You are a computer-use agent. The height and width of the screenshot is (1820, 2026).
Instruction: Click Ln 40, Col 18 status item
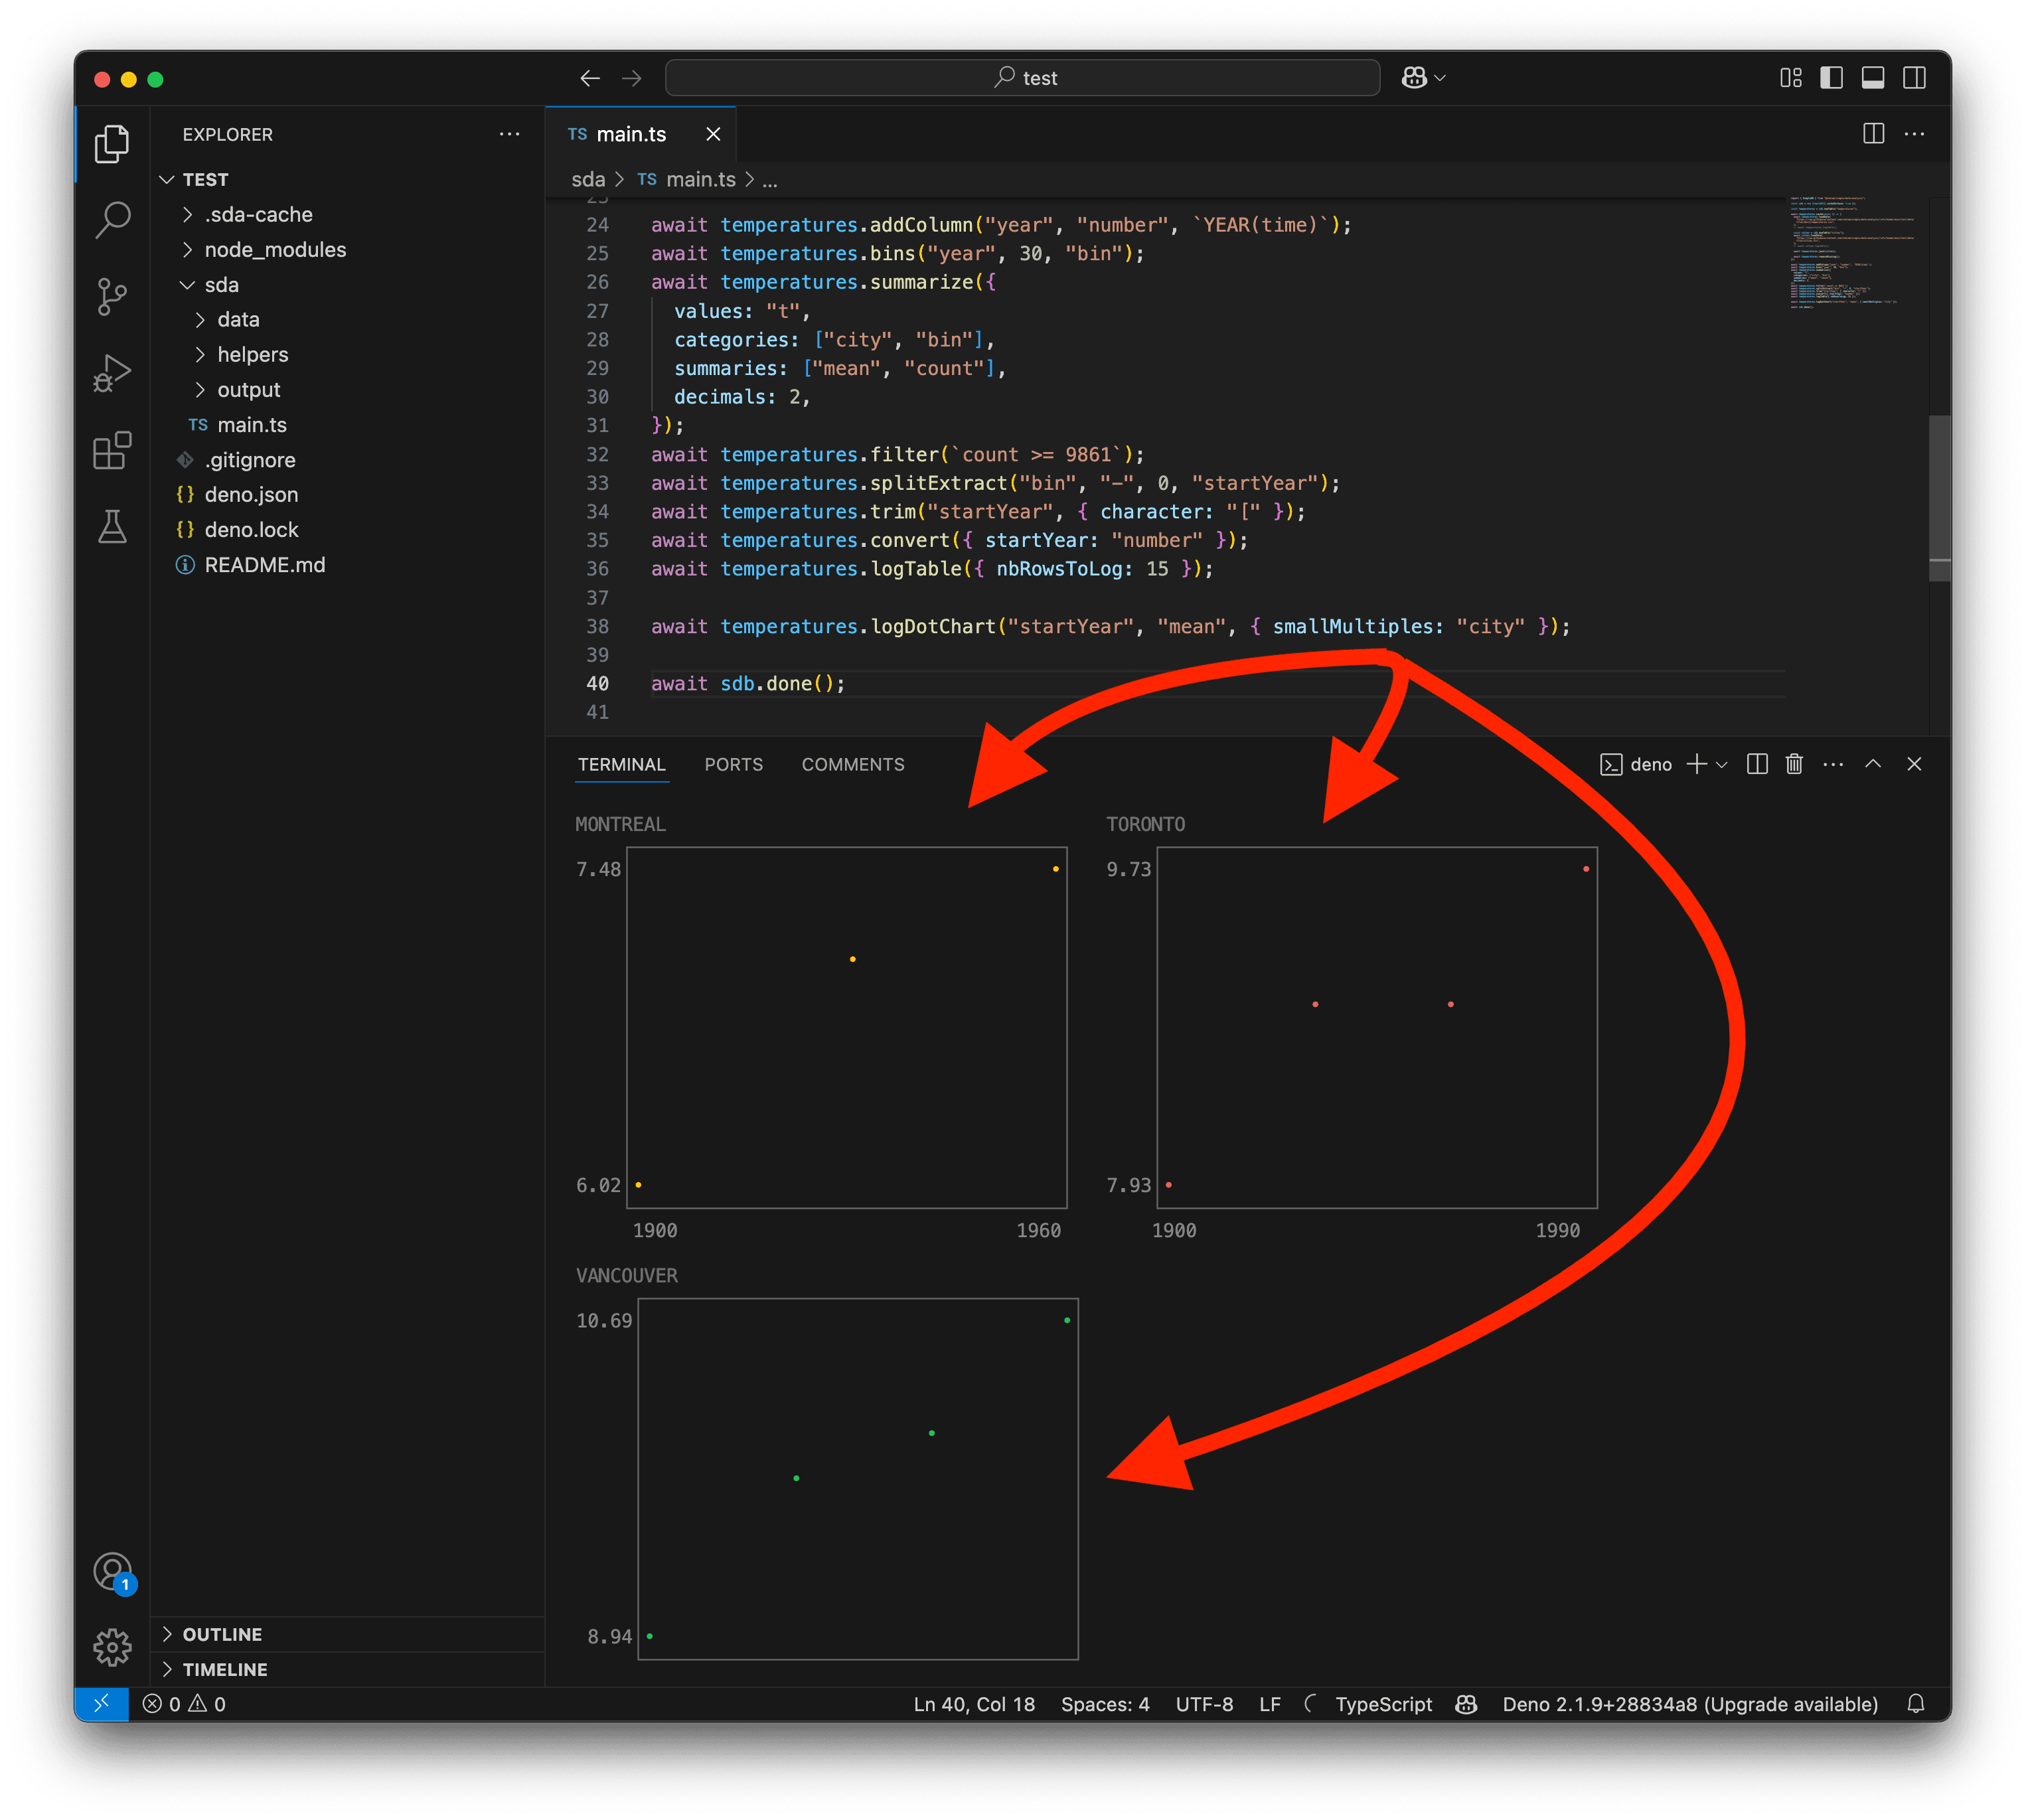tap(974, 1704)
